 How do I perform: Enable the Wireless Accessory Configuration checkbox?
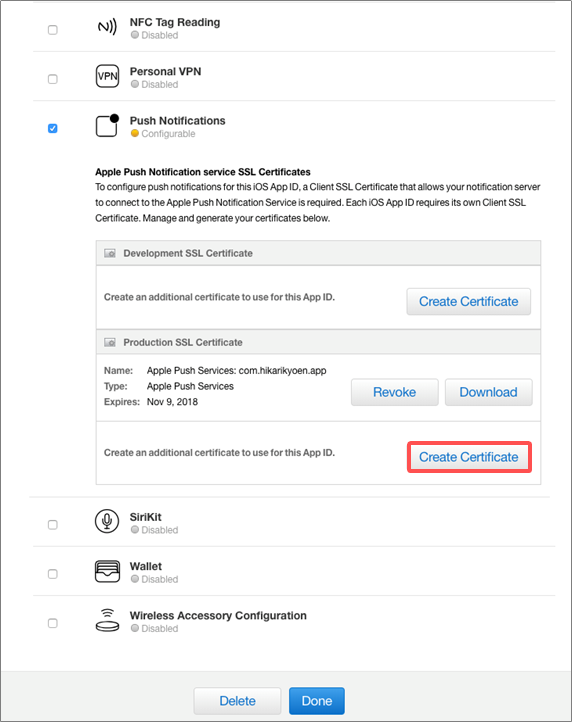coord(53,623)
